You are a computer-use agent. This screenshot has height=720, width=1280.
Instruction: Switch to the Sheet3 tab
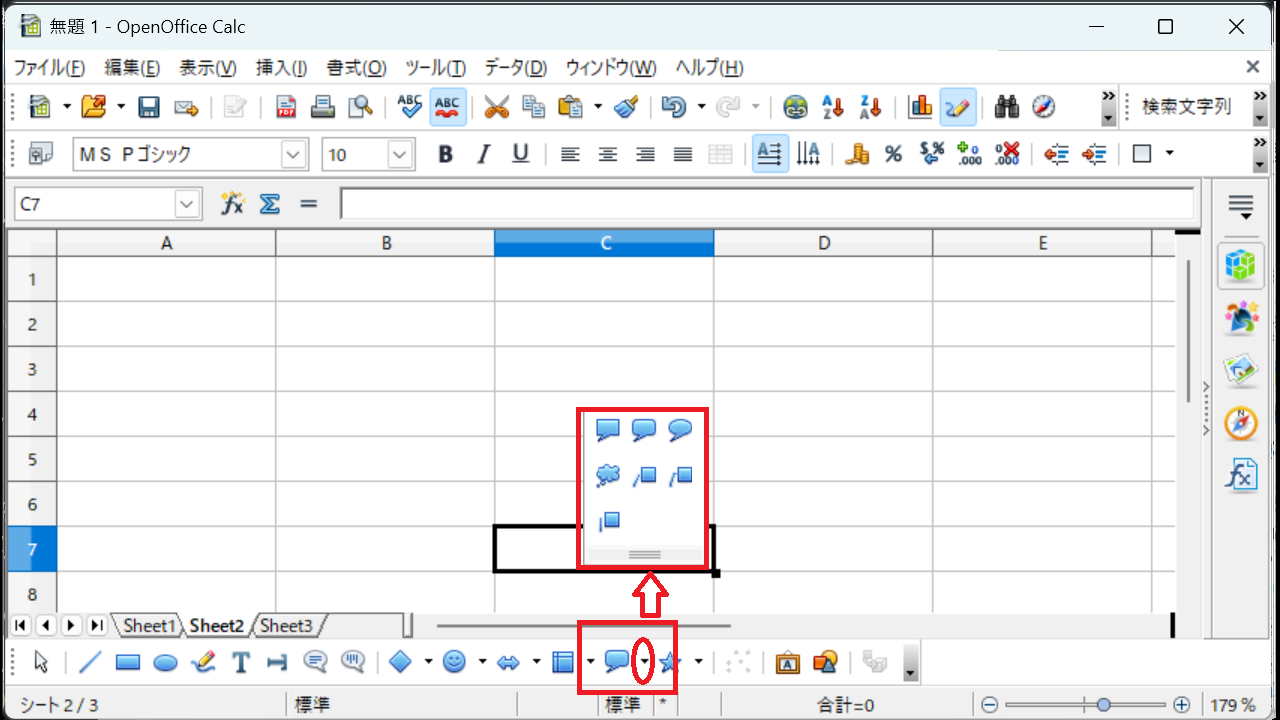[x=286, y=626]
